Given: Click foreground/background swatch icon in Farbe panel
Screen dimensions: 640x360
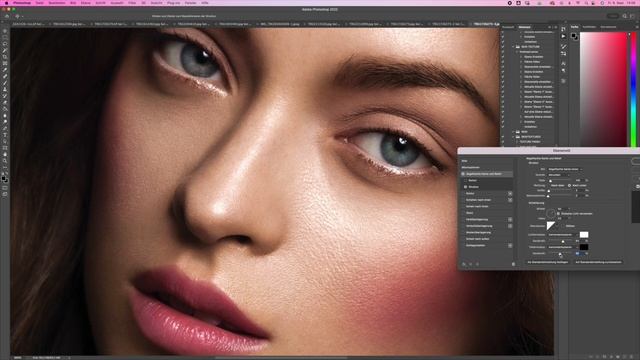Looking at the screenshot, I should 575,37.
